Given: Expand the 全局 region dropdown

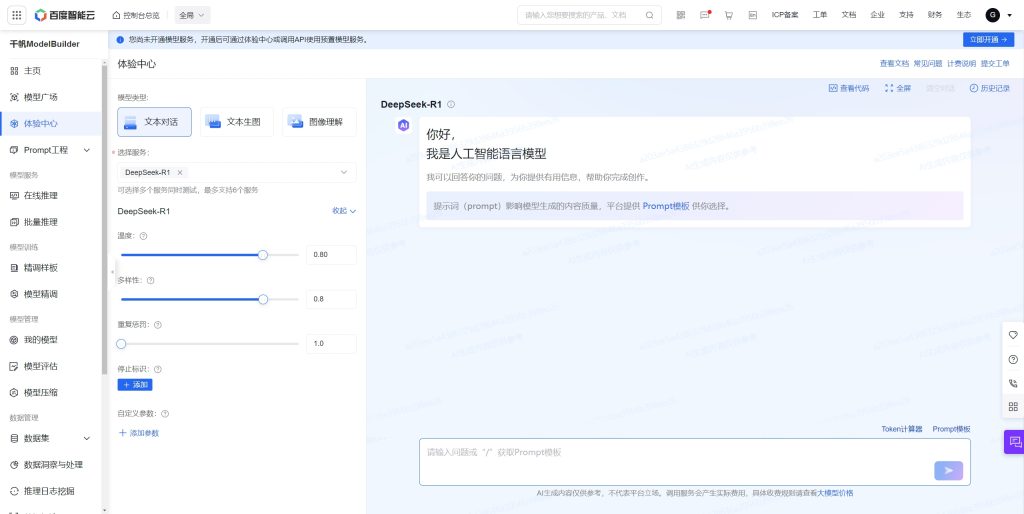Looking at the screenshot, I should pyautogui.click(x=192, y=15).
